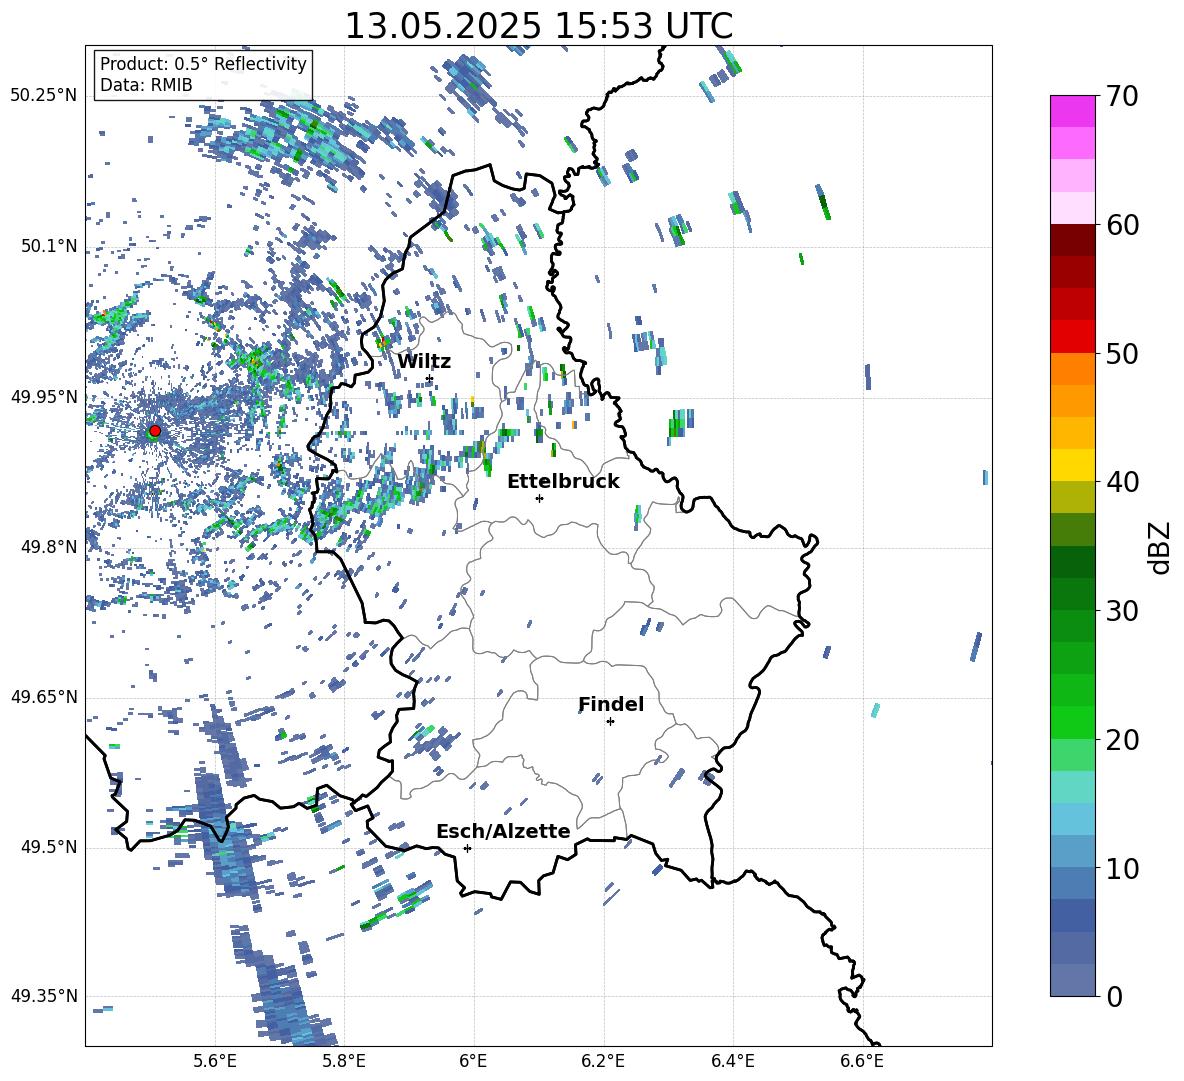Image resolution: width=1184 pixels, height=1081 pixels.
Task: Click the title 13.05.2025 15:53 UTC
Action: coord(538,26)
